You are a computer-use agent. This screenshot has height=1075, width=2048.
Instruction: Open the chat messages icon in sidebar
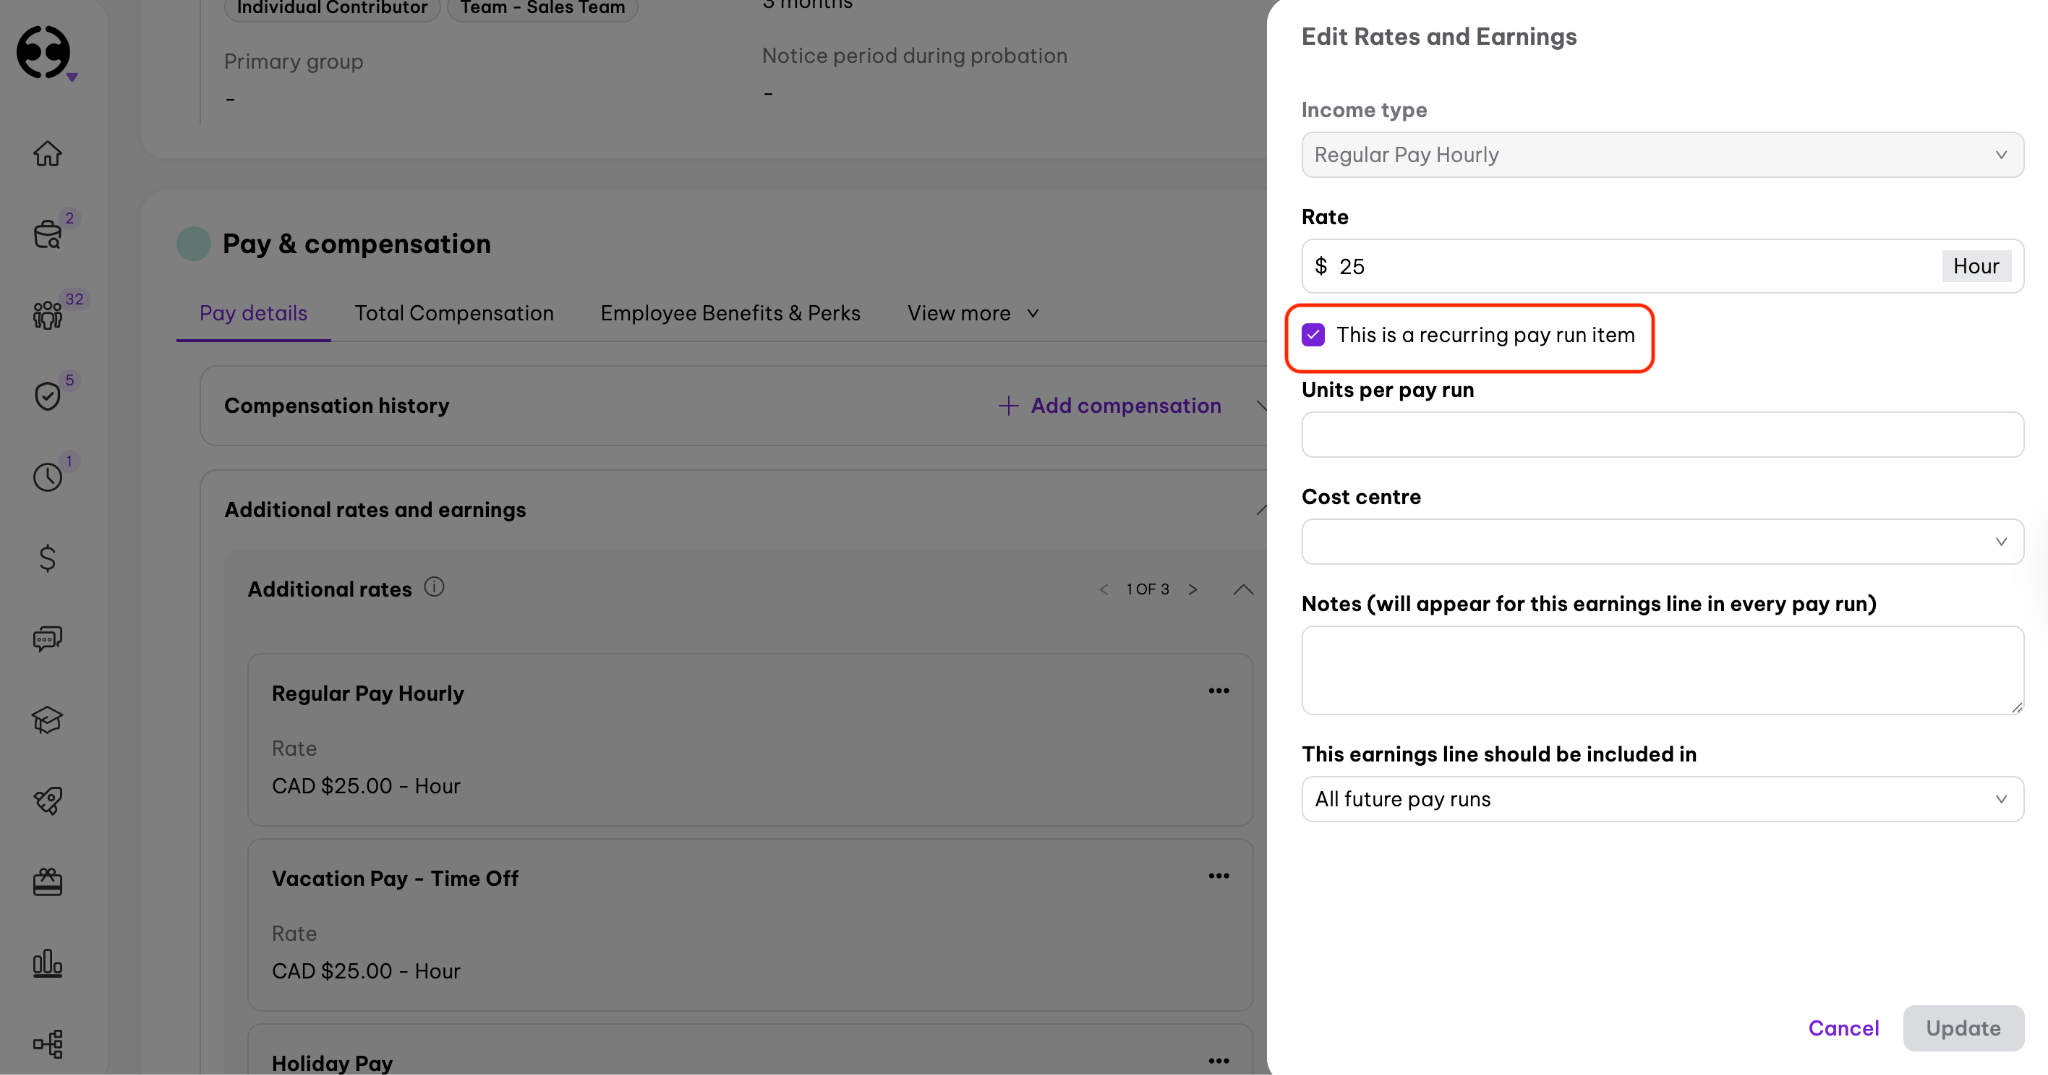point(47,639)
